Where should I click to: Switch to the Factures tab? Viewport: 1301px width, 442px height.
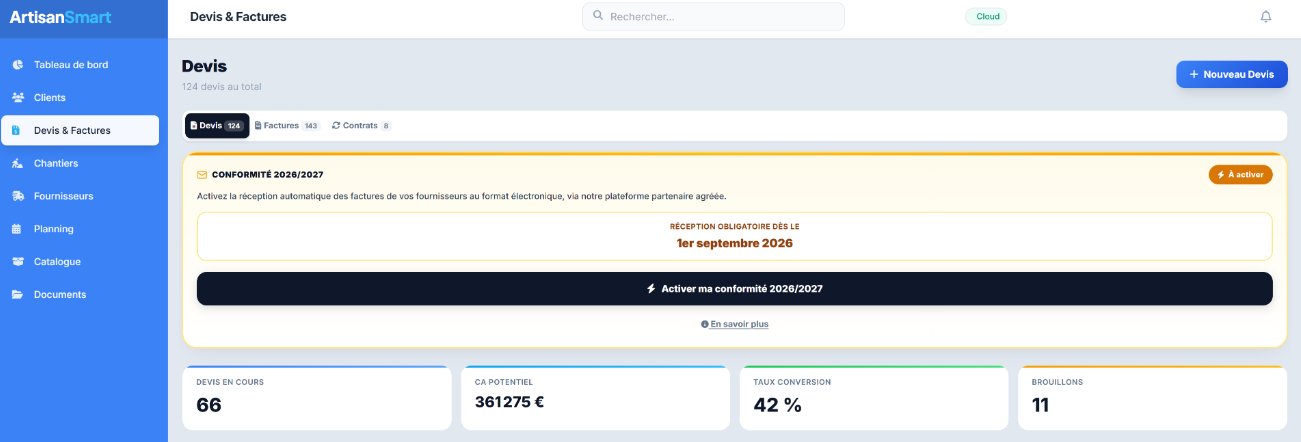pyautogui.click(x=287, y=126)
